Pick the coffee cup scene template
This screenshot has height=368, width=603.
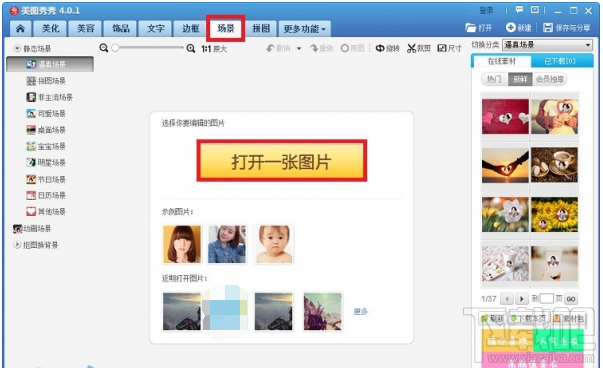point(554,165)
